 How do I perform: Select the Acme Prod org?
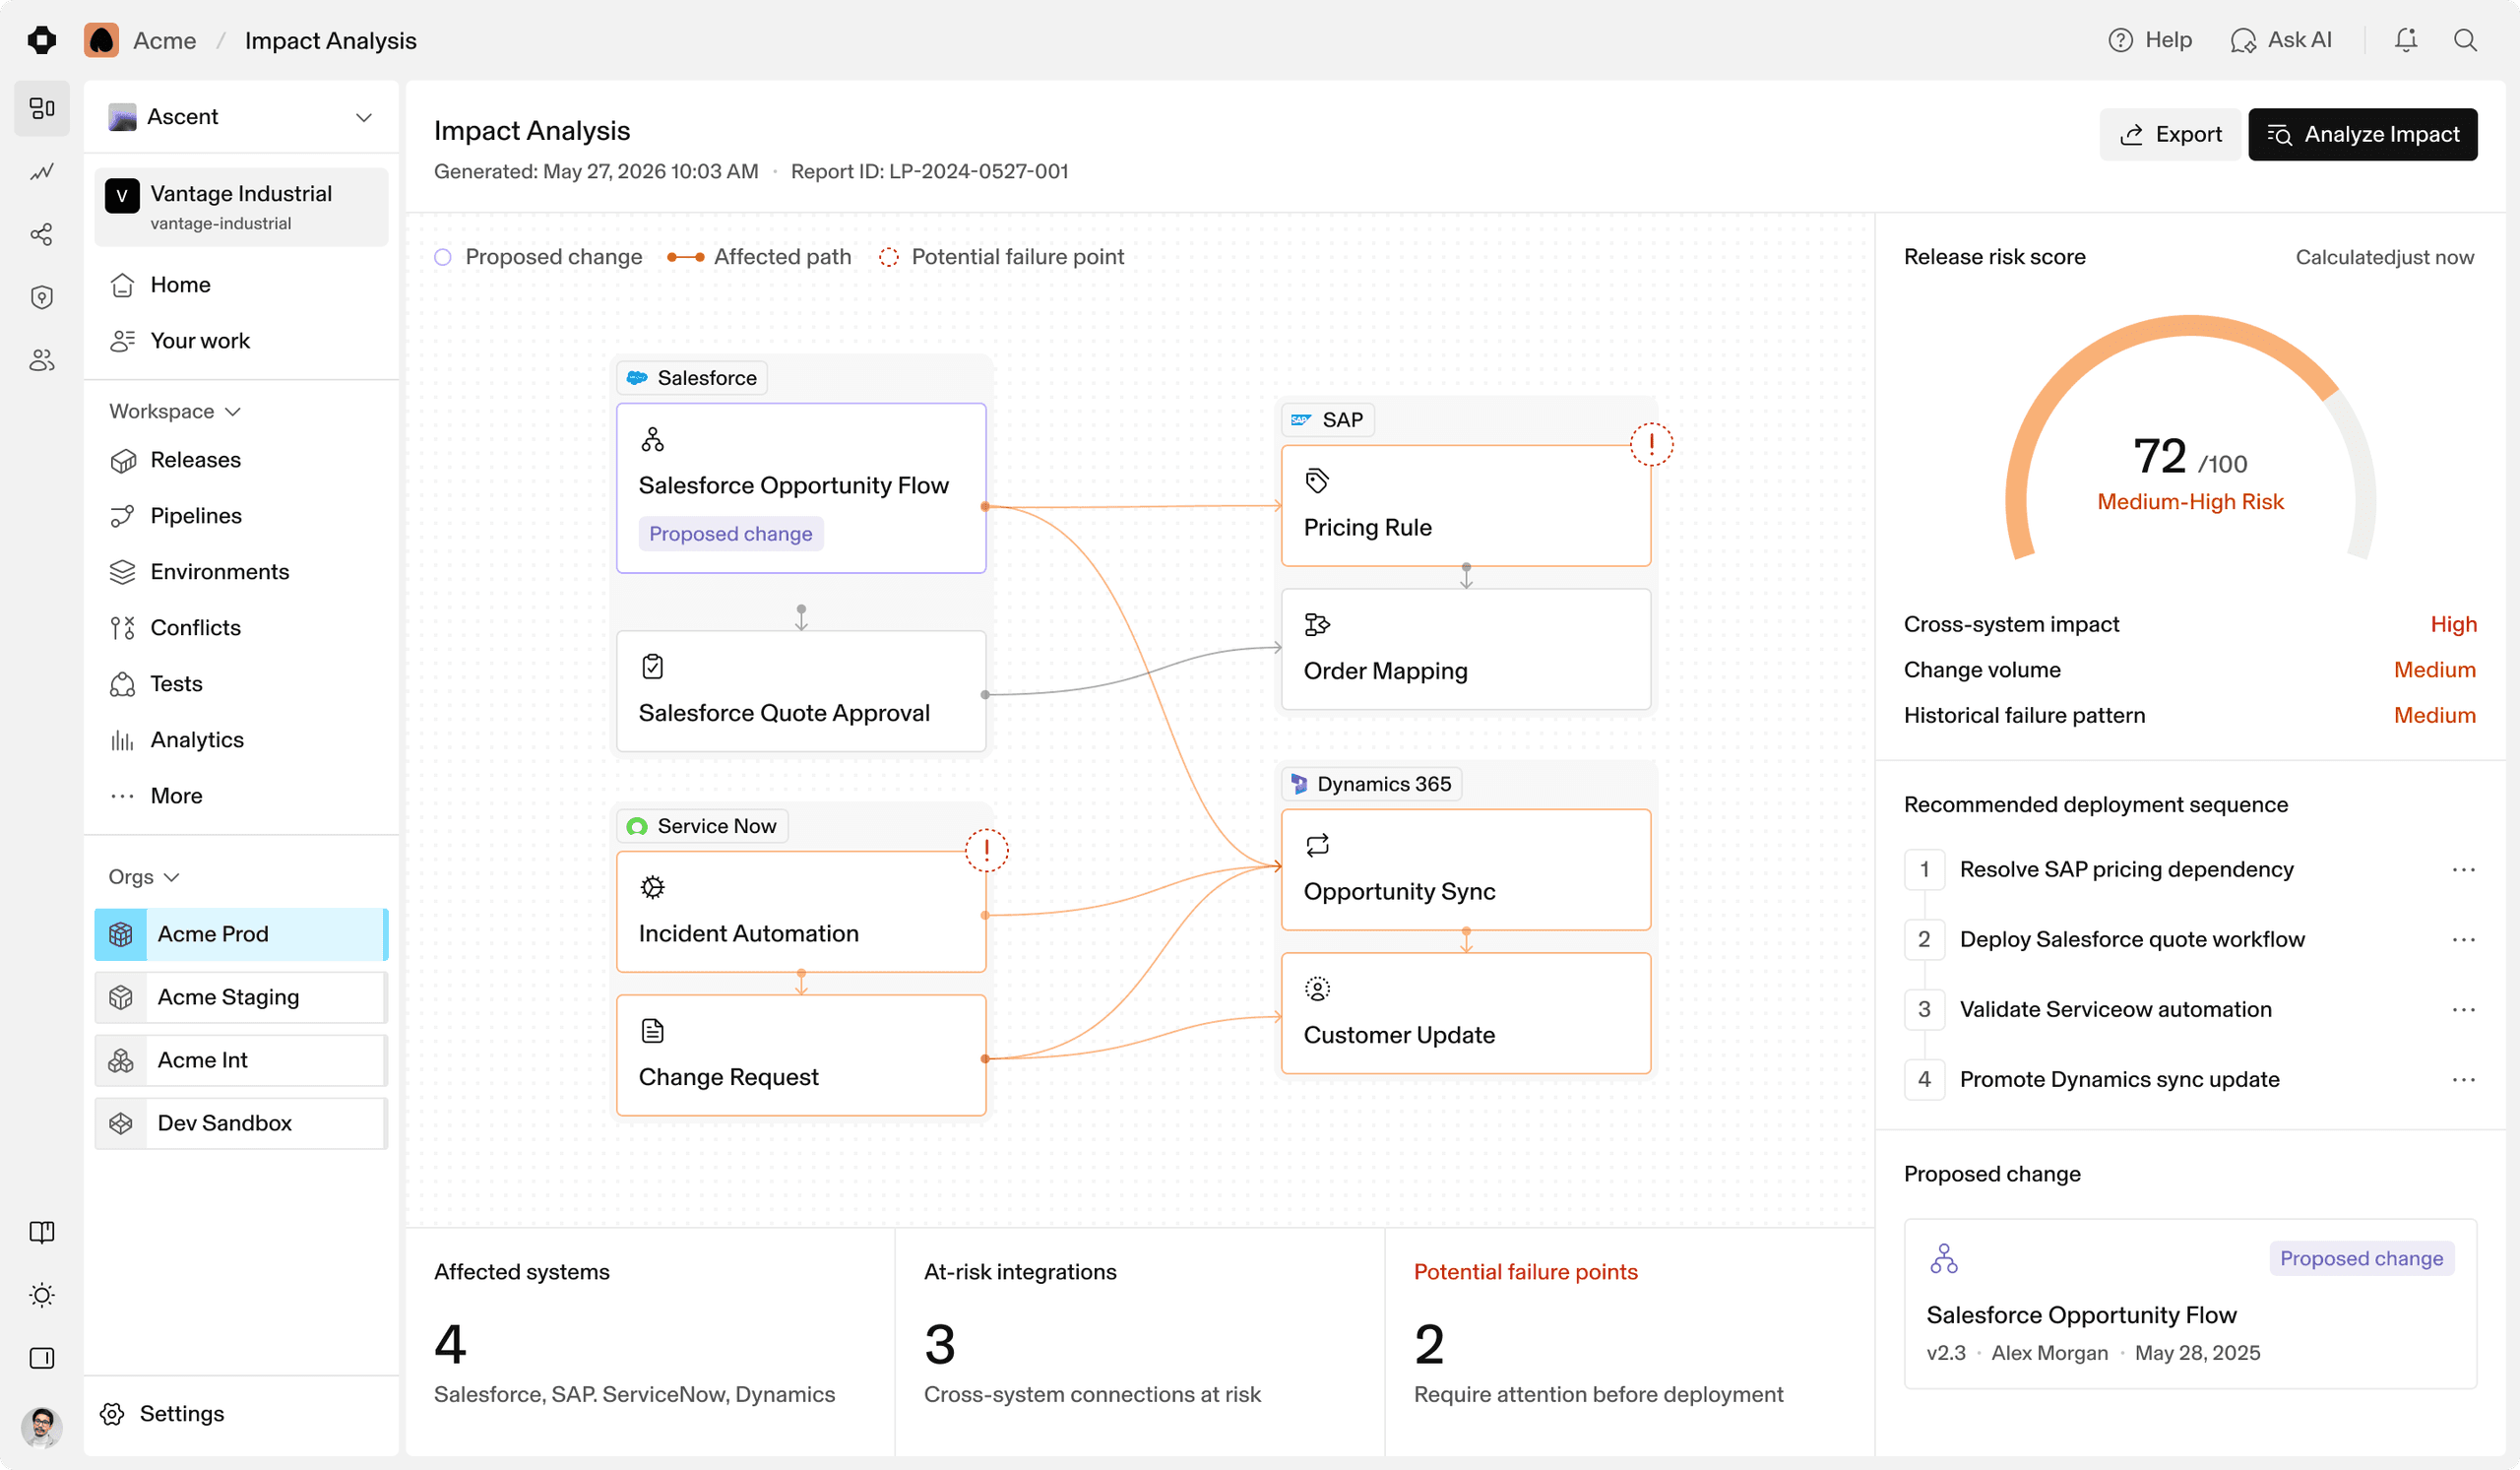coord(241,934)
